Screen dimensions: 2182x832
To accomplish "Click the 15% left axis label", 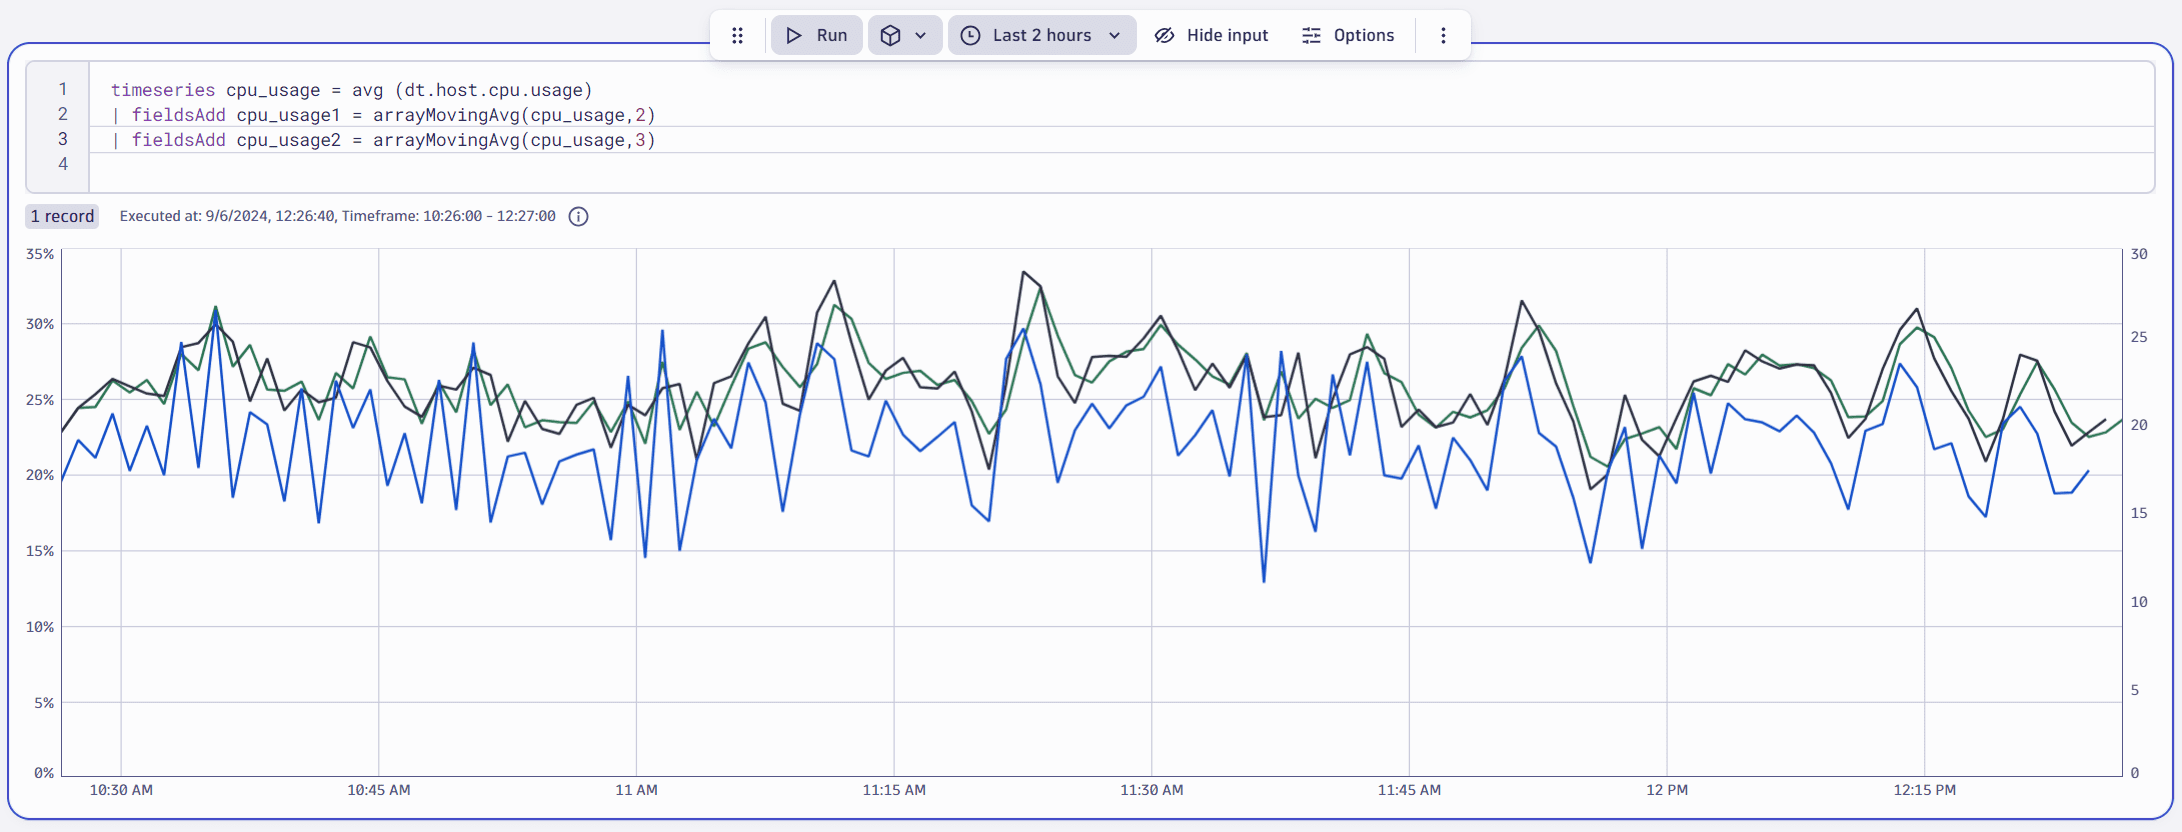I will point(40,551).
